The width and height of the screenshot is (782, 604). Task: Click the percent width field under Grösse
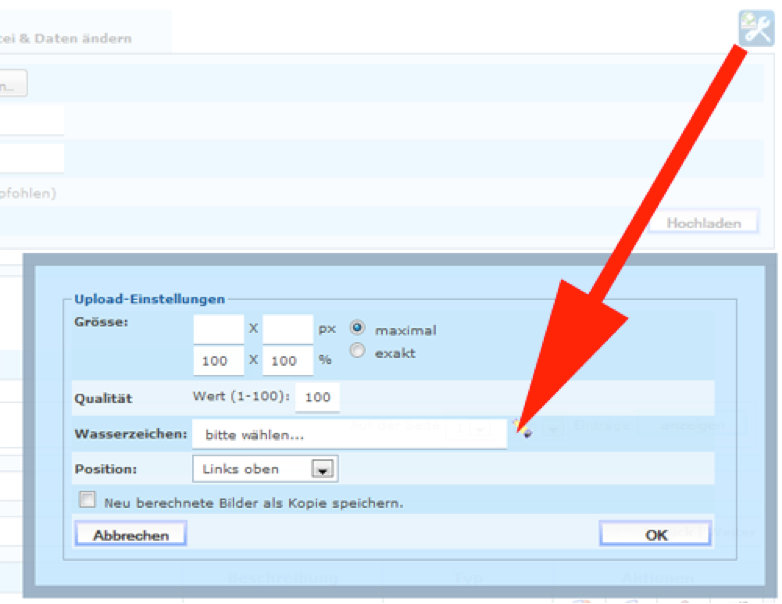click(218, 360)
